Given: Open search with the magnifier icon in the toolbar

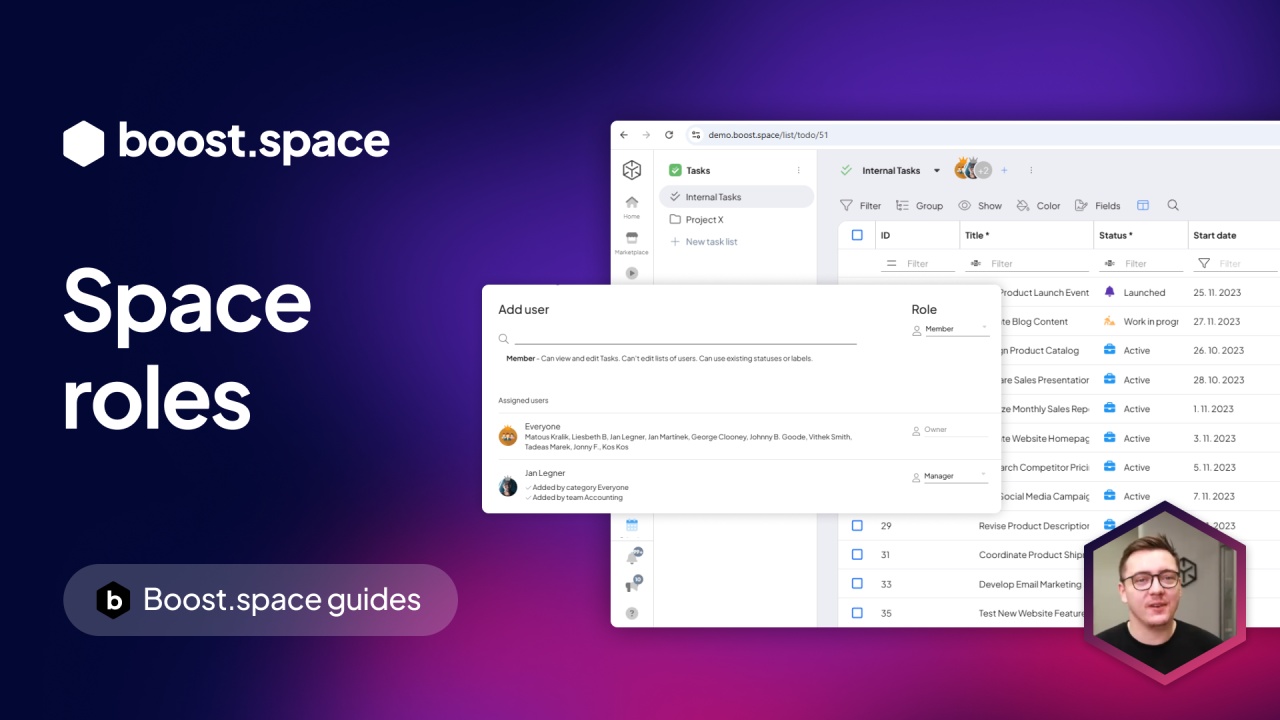Looking at the screenshot, I should [1173, 205].
